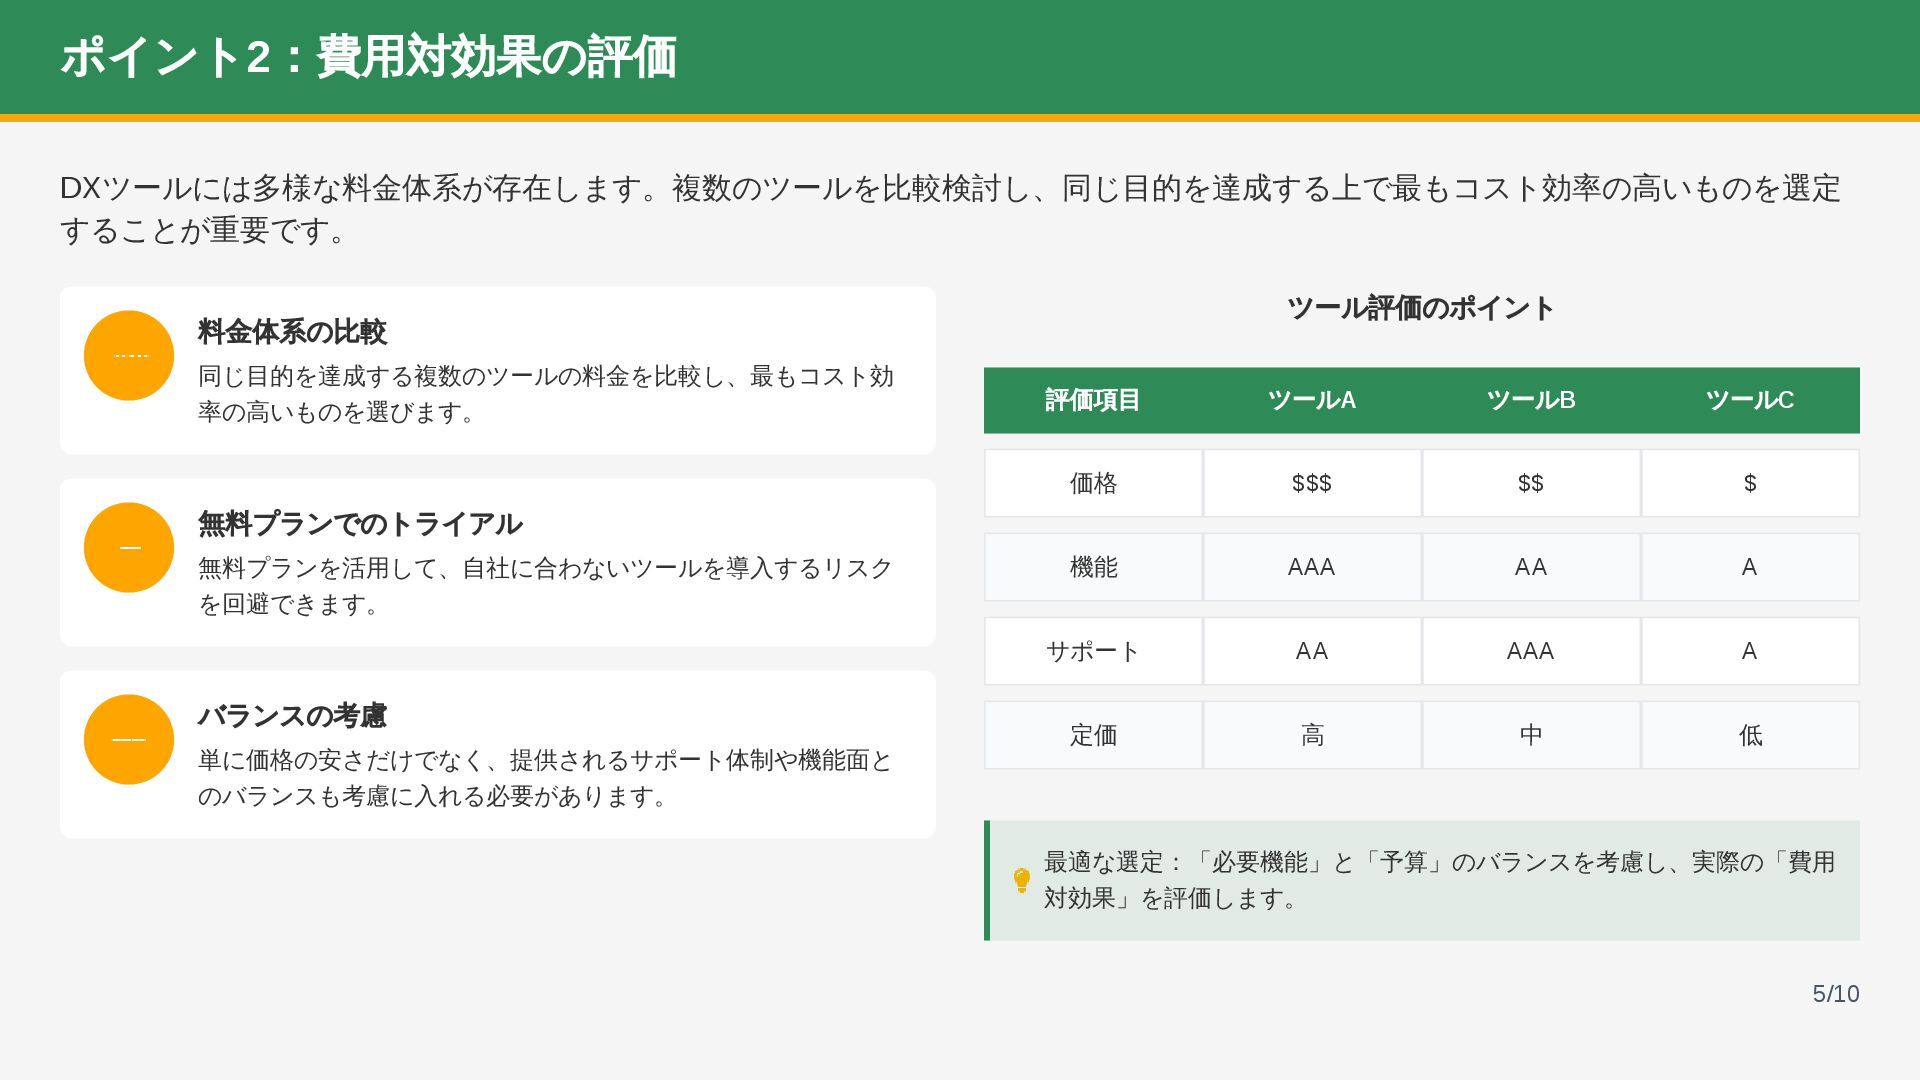Select the 無料プランでのトライアル card heading
The height and width of the screenshot is (1080, 1920).
pyautogui.click(x=360, y=524)
